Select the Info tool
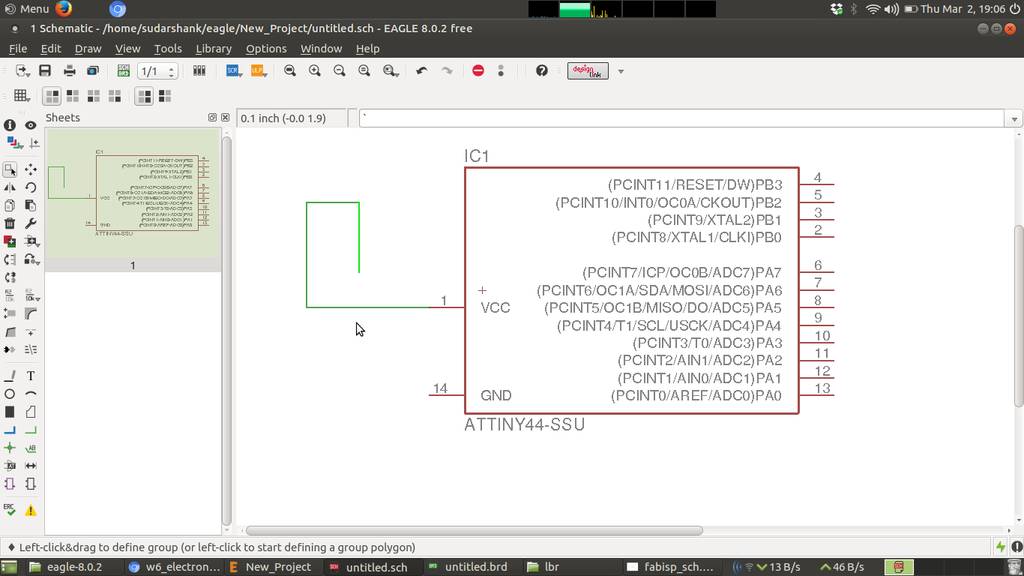Image resolution: width=1024 pixels, height=576 pixels. click(x=10, y=125)
